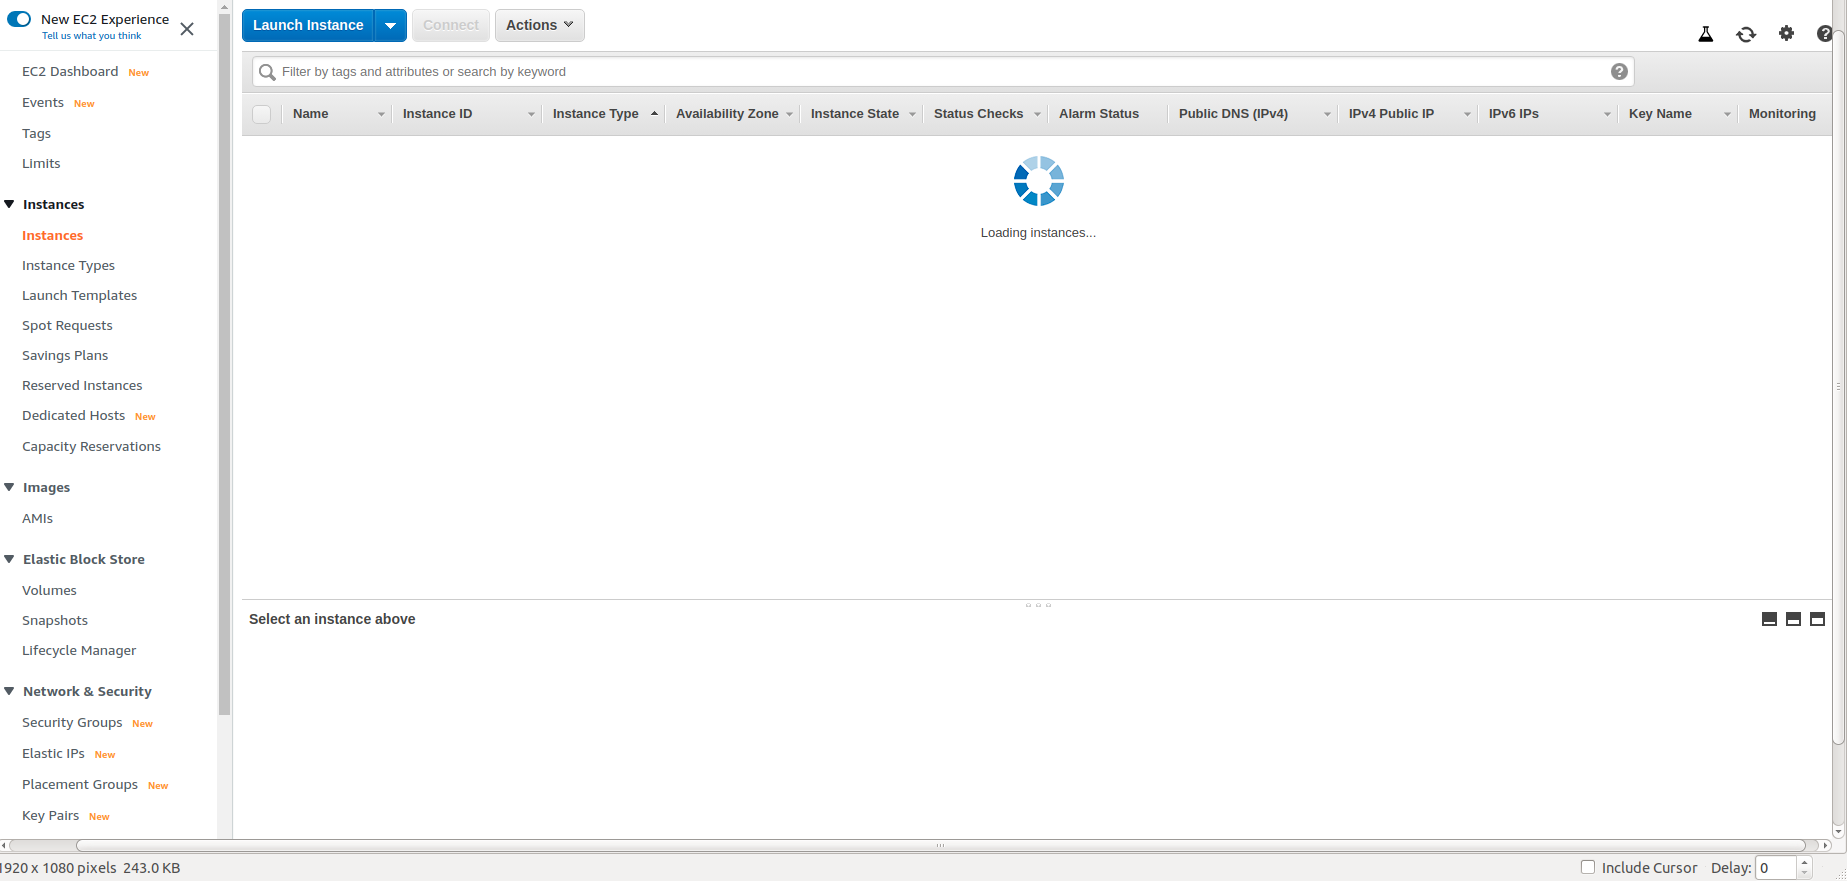Screen dimensions: 1847x881
Task: Open the Instance State column dropdown
Action: click(x=912, y=115)
